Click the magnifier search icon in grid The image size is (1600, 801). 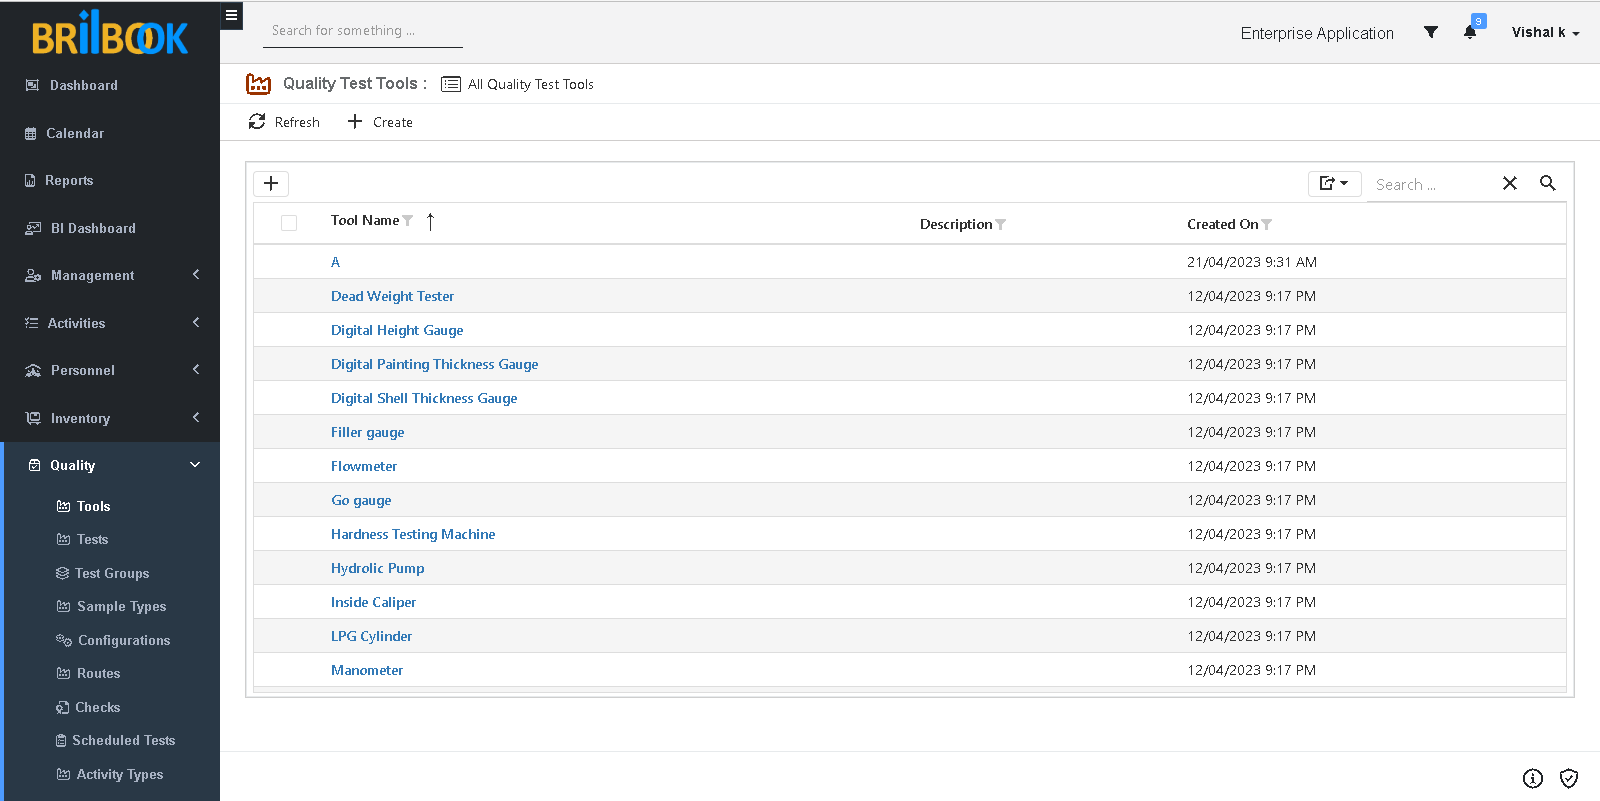pos(1547,183)
